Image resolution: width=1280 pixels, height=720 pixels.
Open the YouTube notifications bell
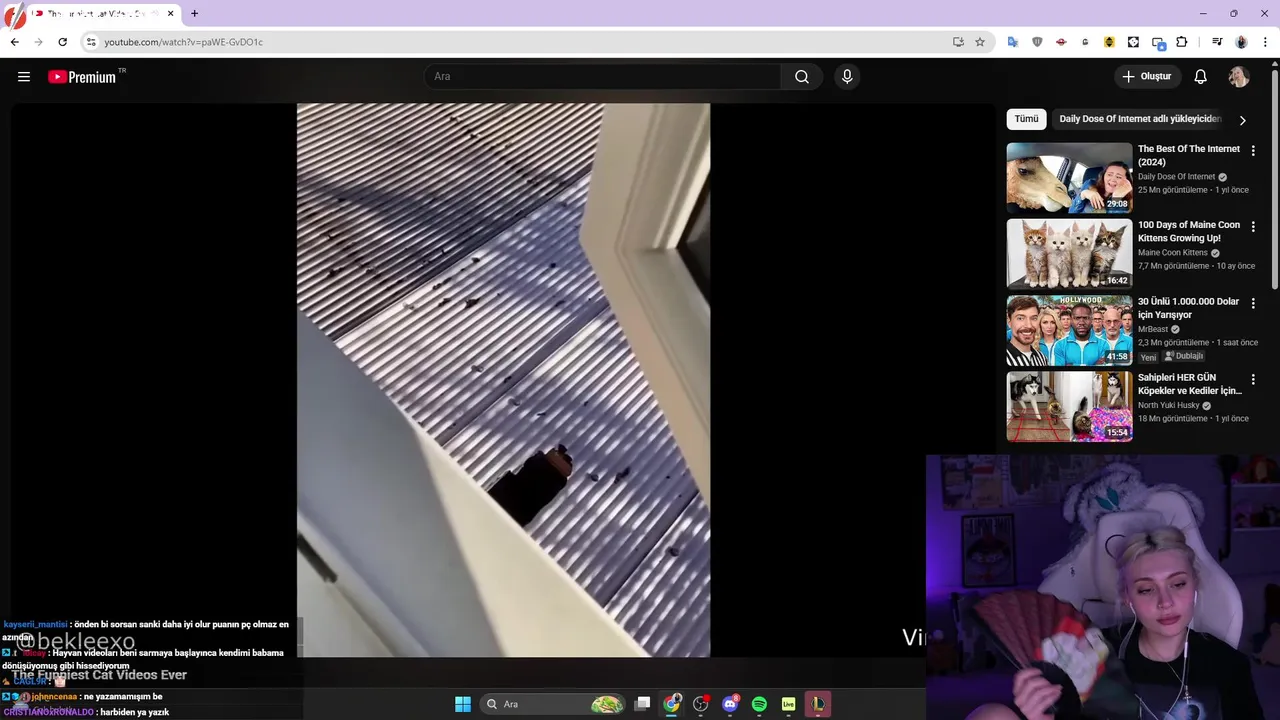(x=1201, y=77)
